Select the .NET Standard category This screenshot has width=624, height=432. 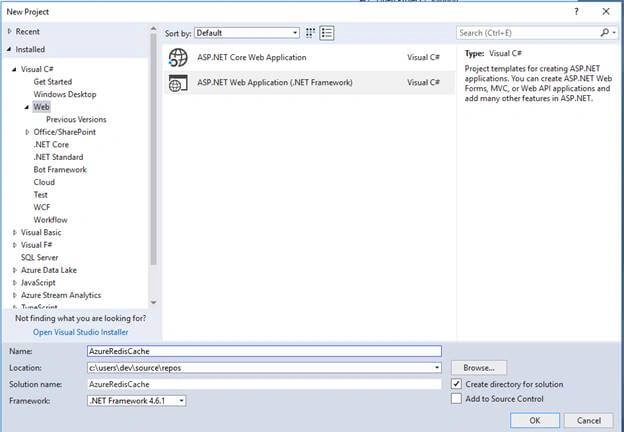58,157
